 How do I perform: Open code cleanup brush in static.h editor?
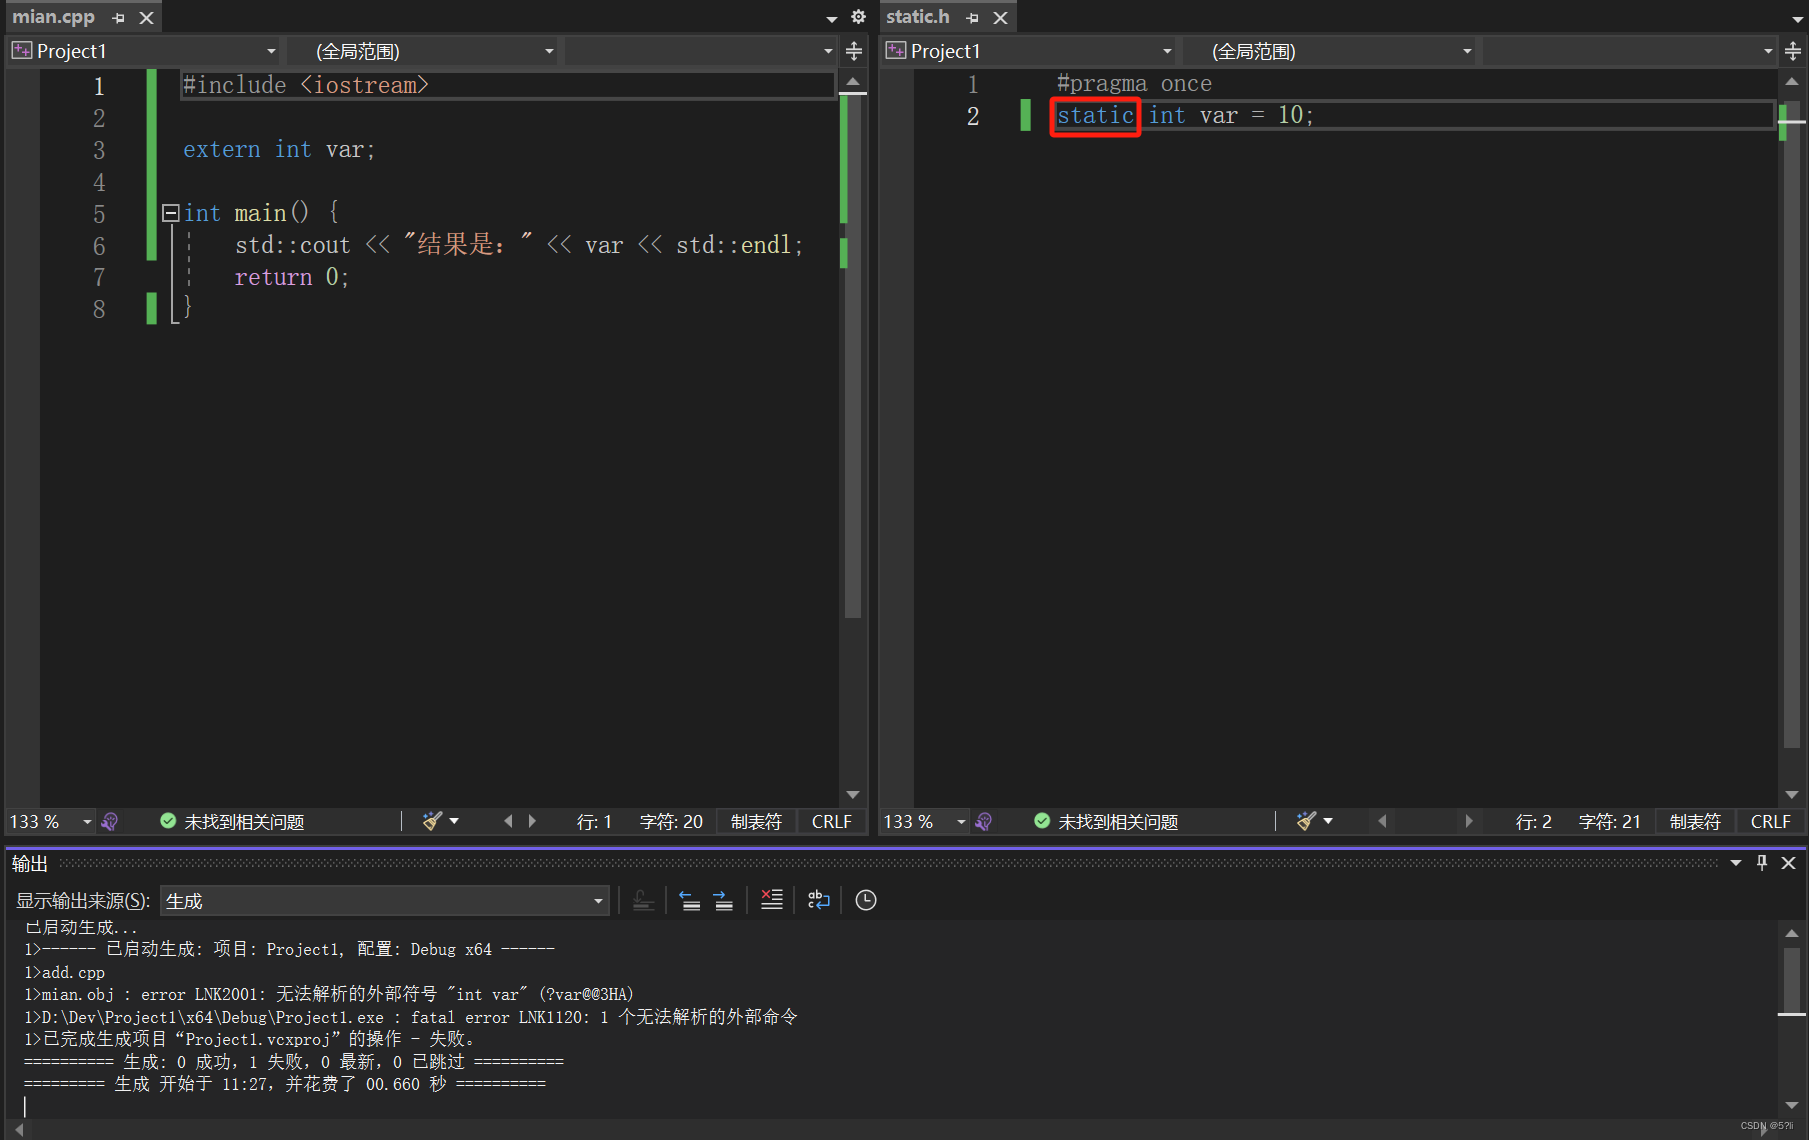click(1306, 821)
